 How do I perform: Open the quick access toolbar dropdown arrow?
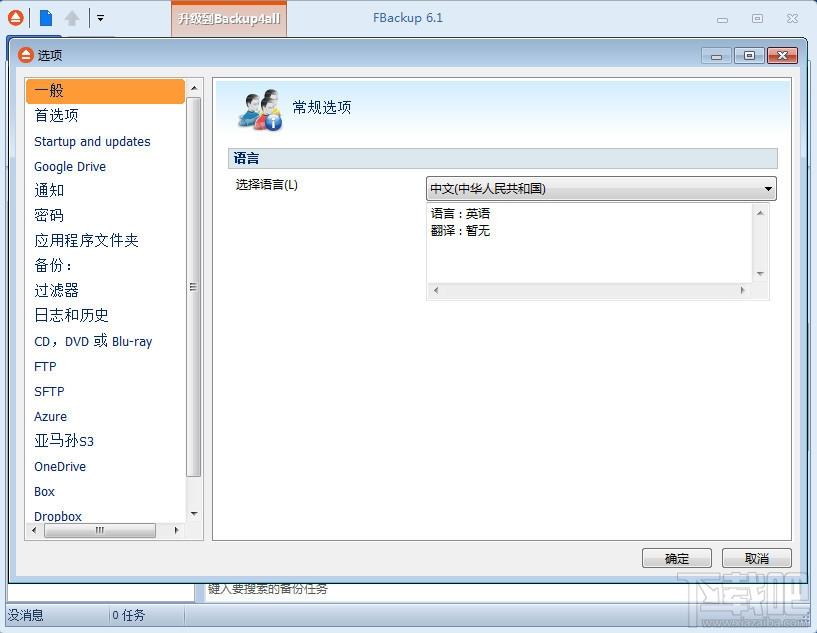101,18
